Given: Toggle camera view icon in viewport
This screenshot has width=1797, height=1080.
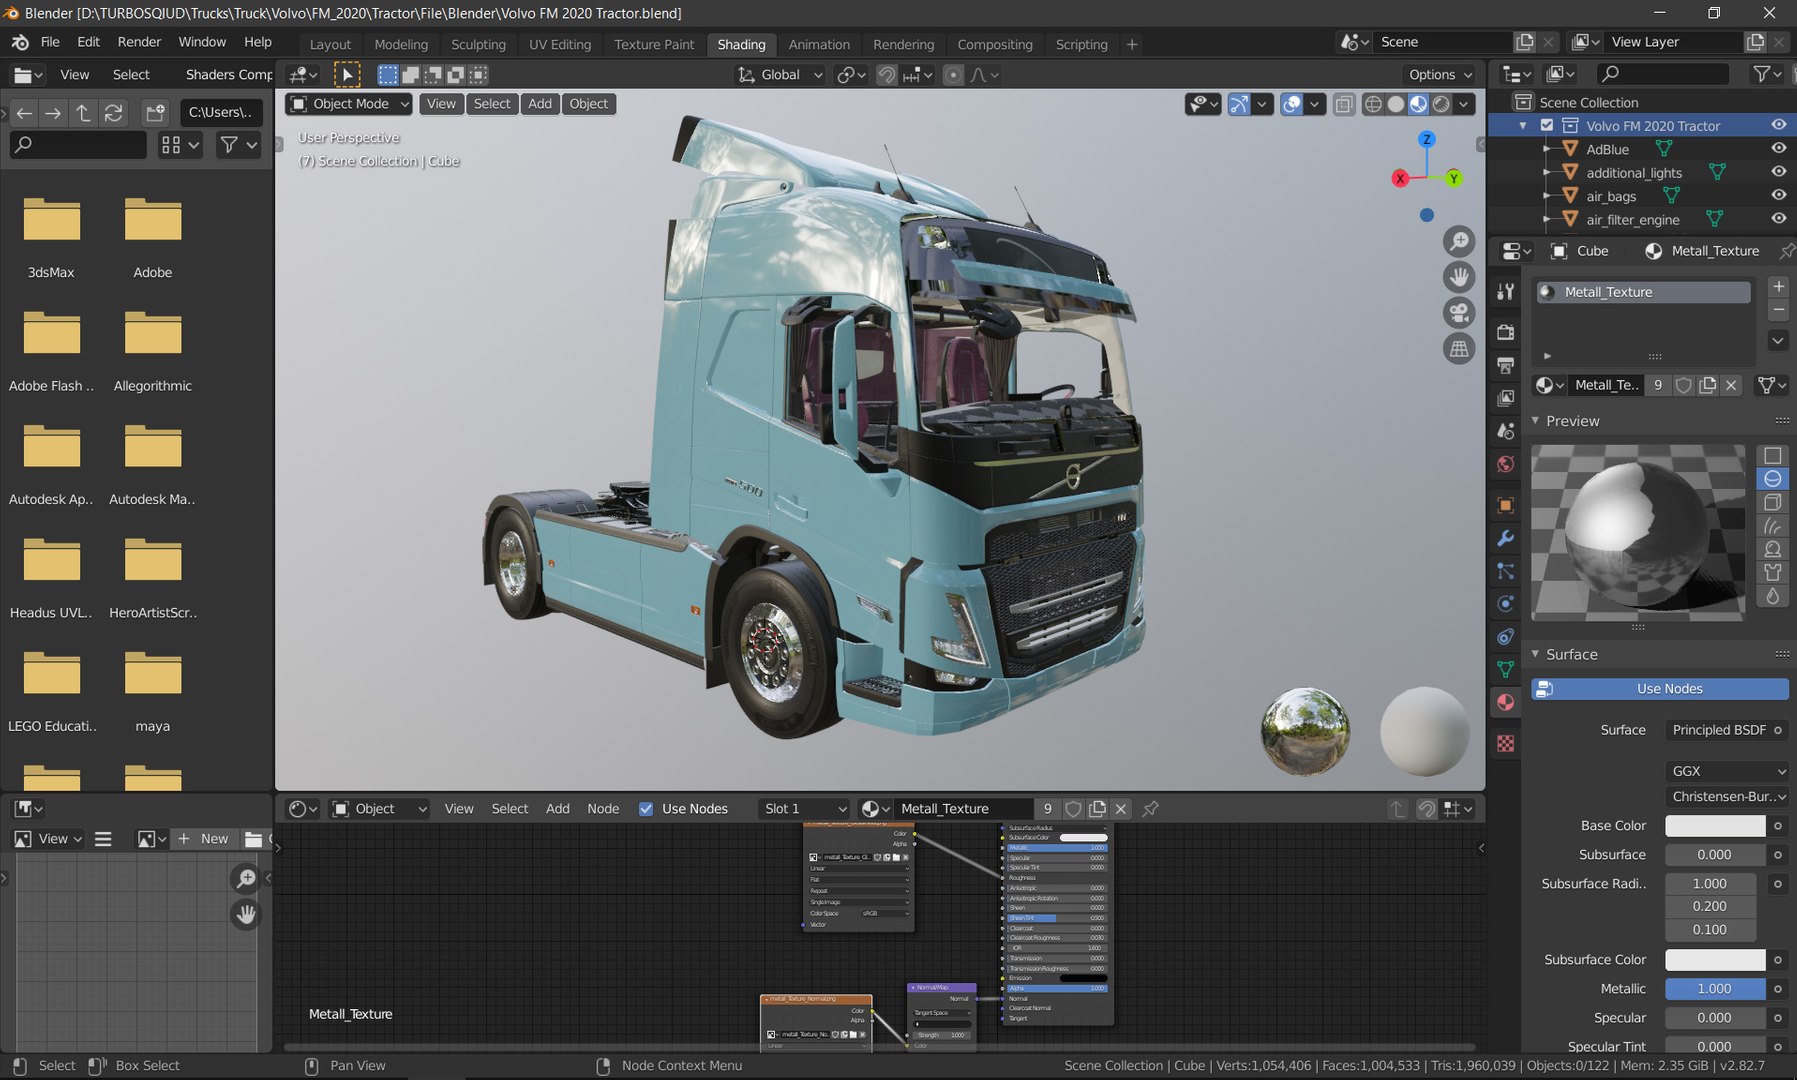Looking at the screenshot, I should tap(1459, 313).
